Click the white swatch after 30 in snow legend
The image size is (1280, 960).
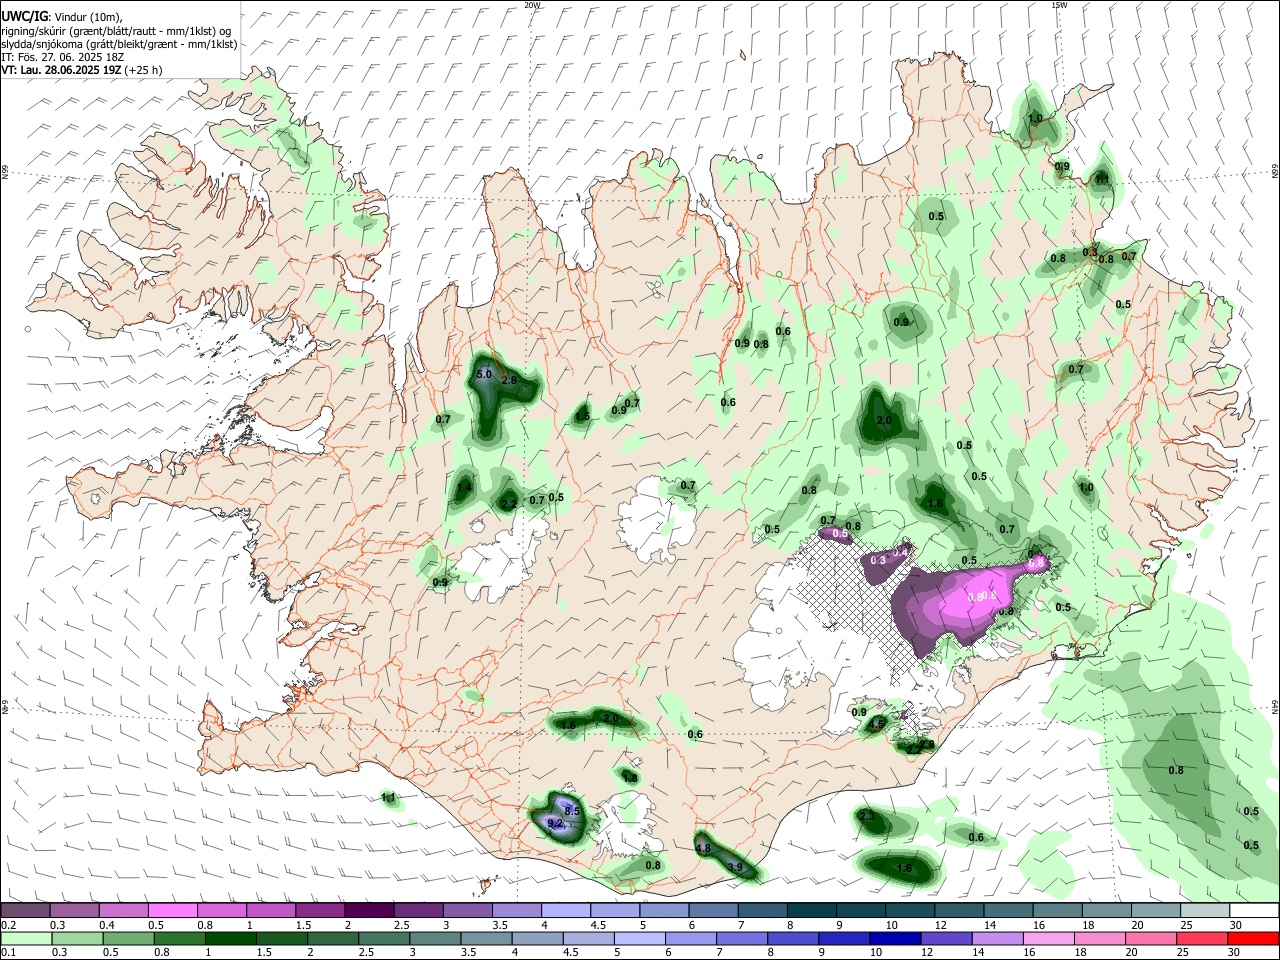(1254, 911)
